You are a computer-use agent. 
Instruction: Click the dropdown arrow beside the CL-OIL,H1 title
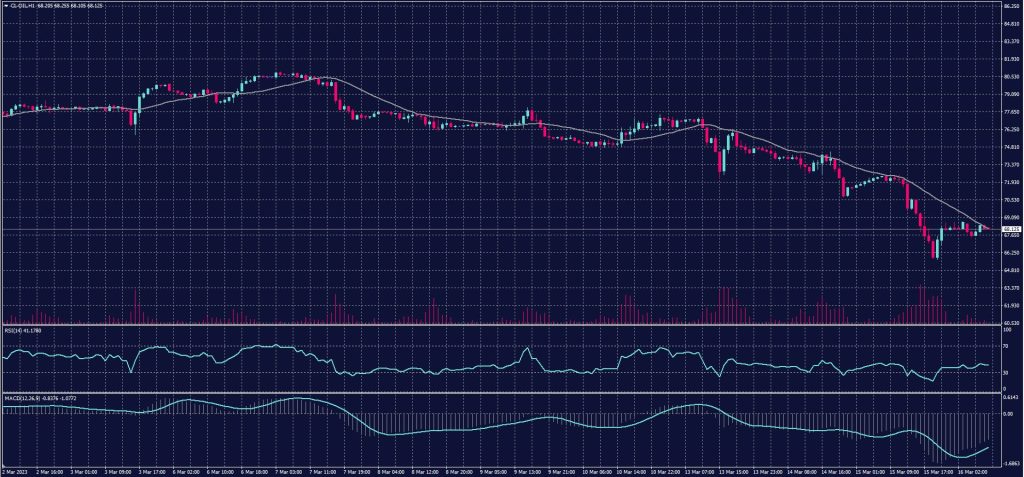point(5,5)
